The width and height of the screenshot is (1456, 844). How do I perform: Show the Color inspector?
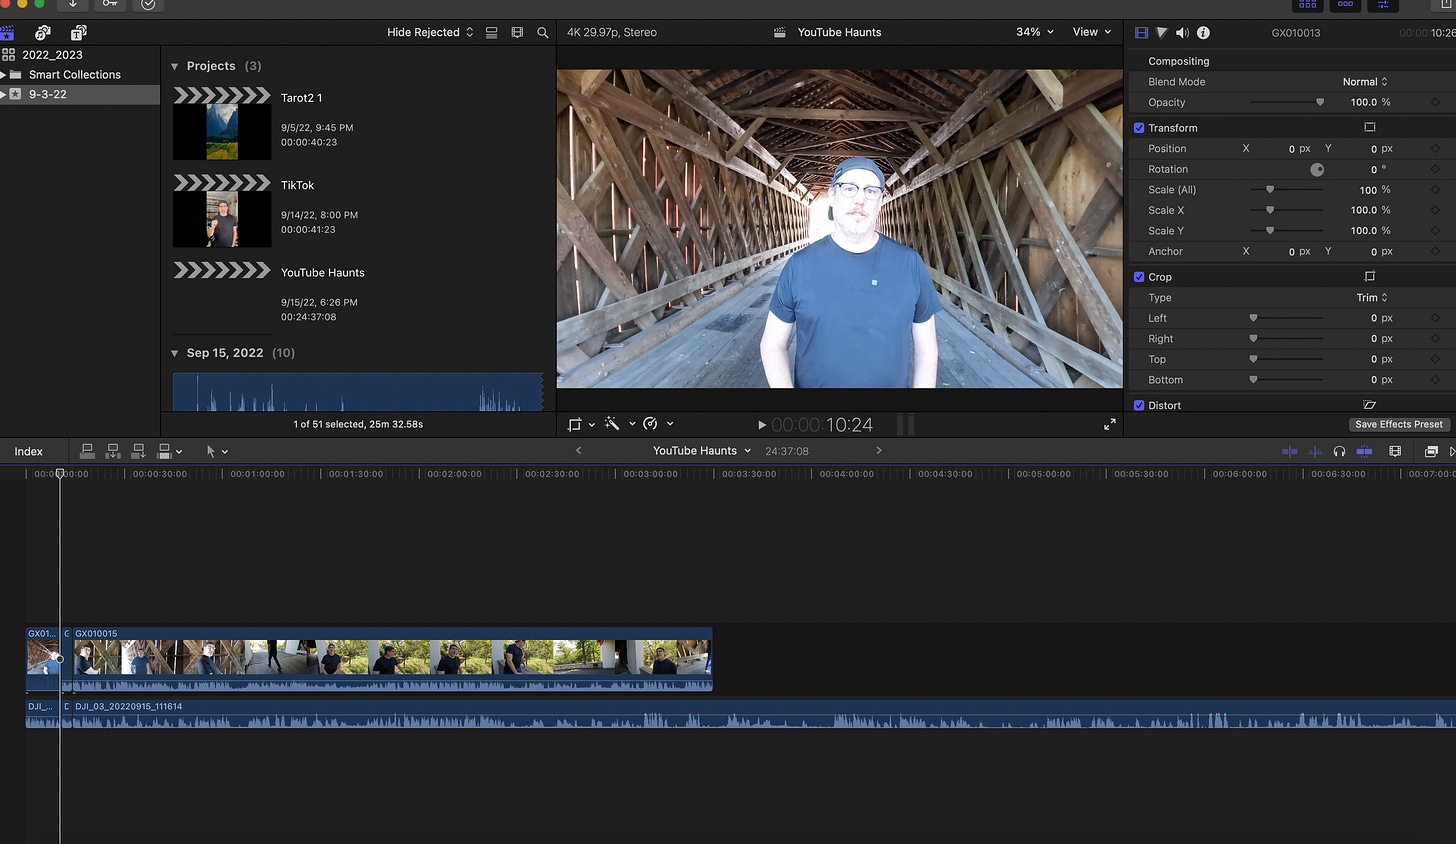(1161, 33)
